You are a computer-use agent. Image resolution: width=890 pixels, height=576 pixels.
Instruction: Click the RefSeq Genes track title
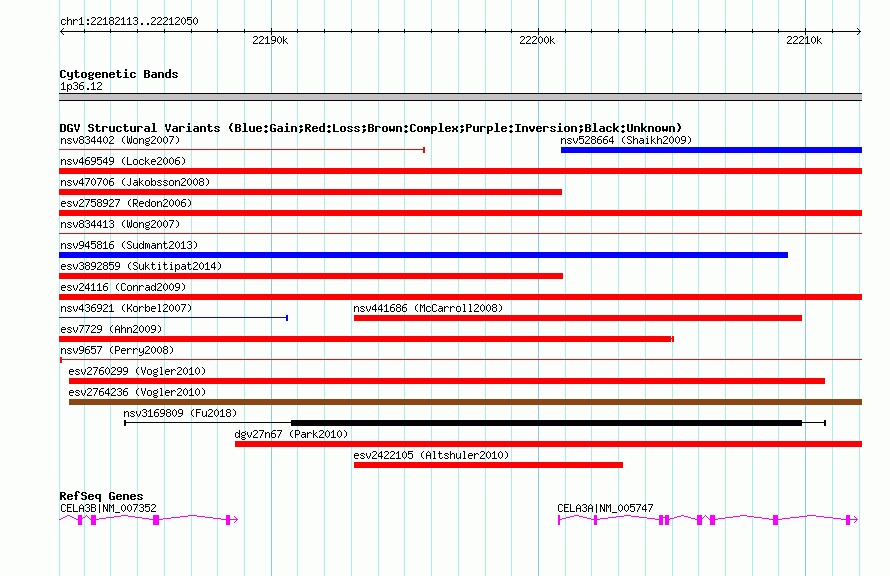coord(101,496)
